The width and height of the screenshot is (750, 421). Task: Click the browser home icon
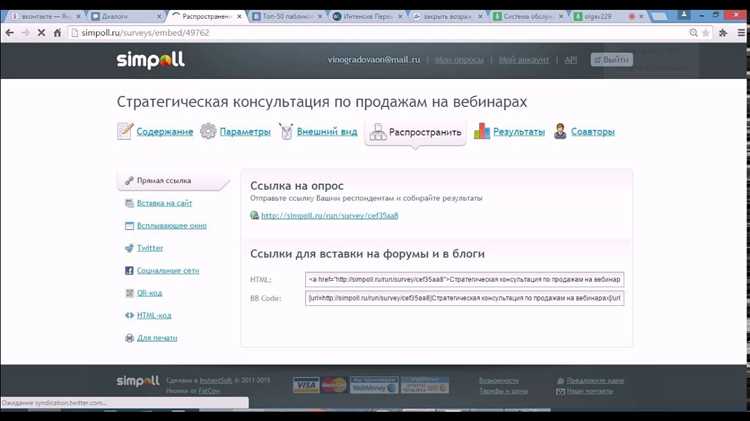point(57,33)
